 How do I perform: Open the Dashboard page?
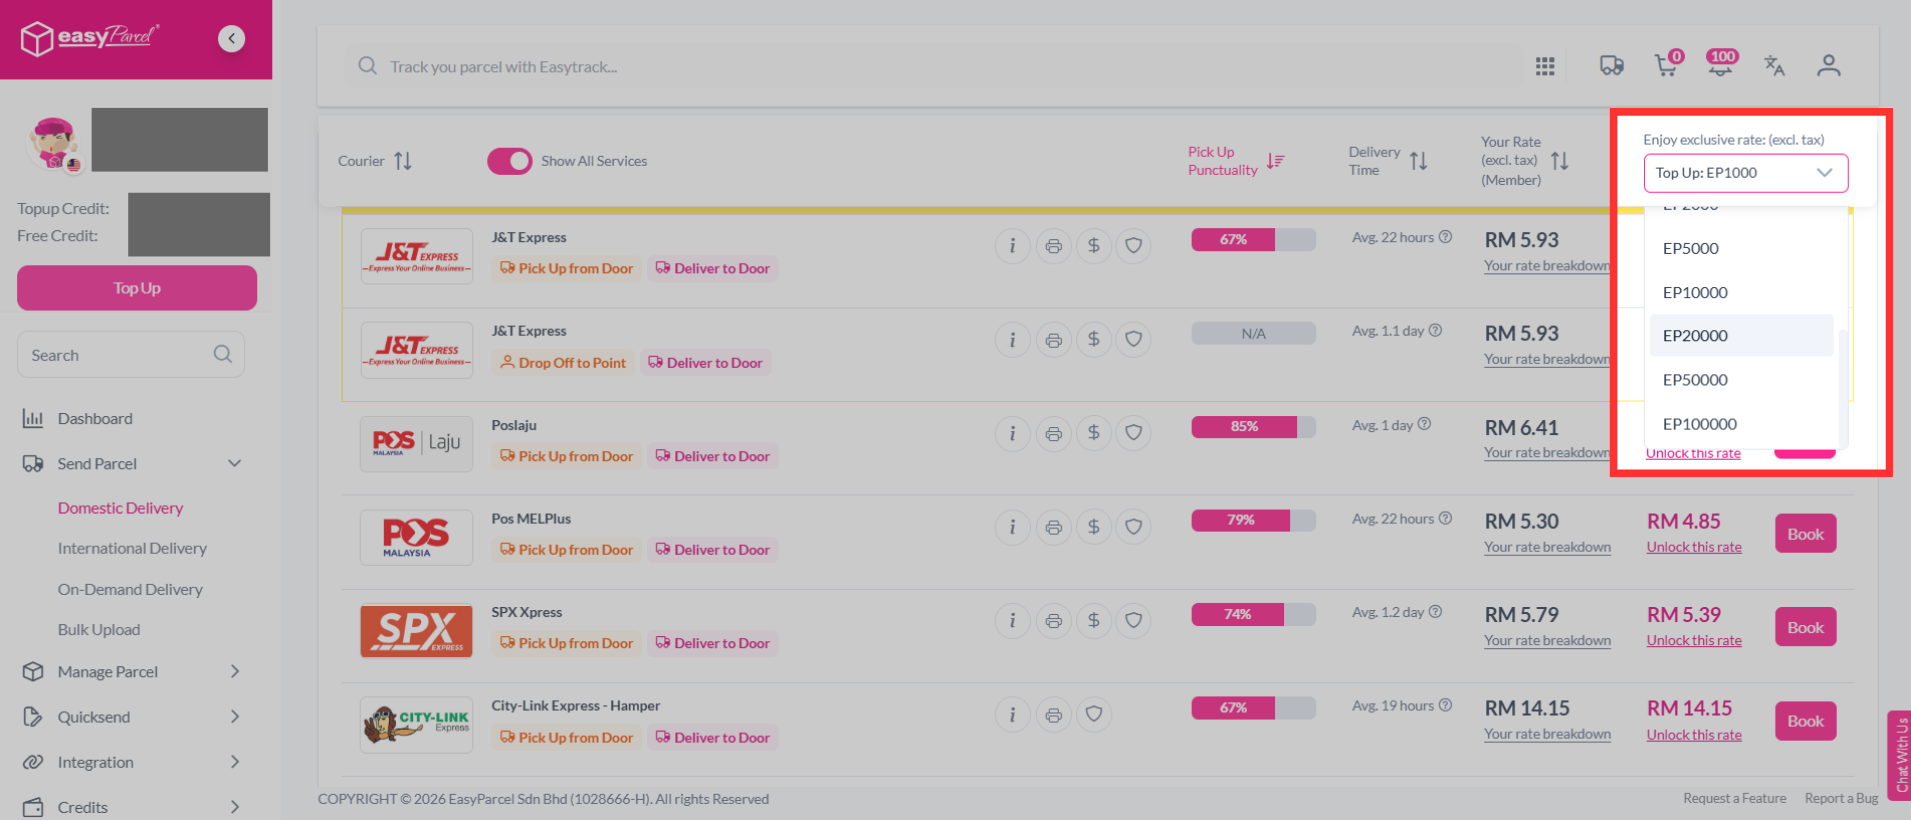point(95,418)
